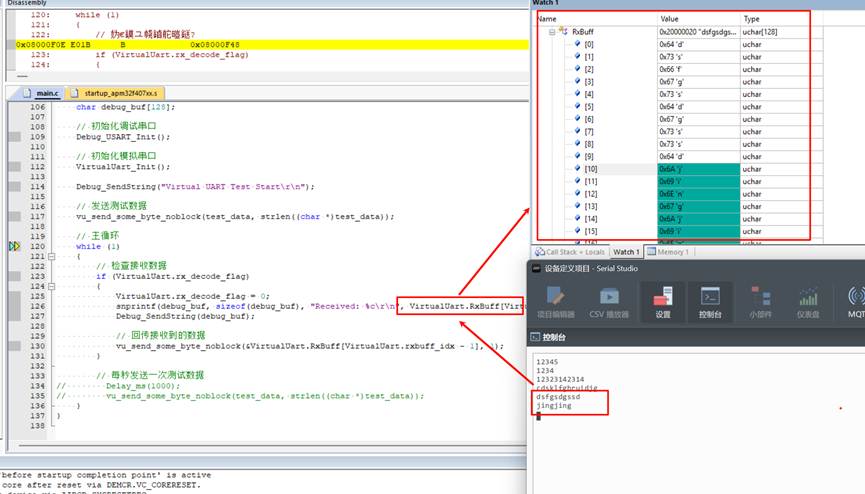Select RxBuff element [15] row

679,231
